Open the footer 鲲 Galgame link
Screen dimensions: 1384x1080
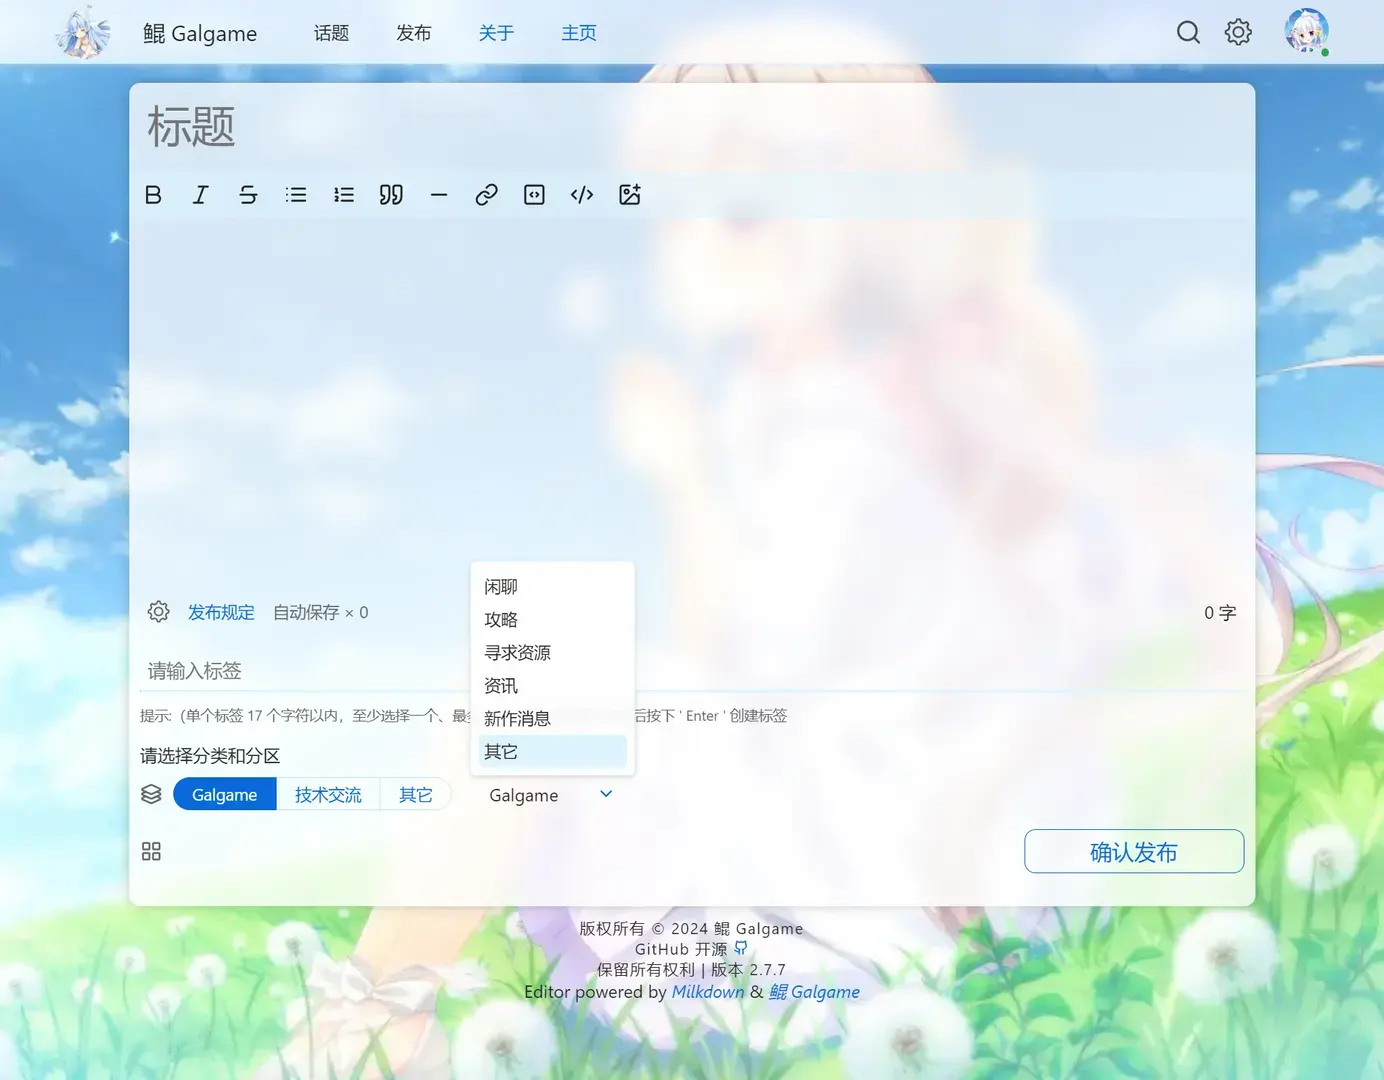pos(814,992)
